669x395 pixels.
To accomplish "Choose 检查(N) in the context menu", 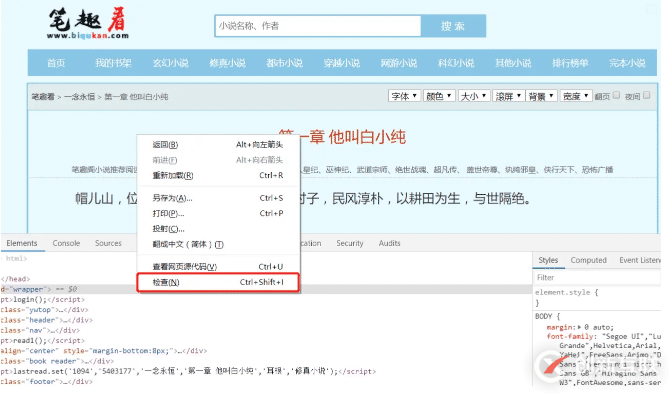I will point(218,282).
